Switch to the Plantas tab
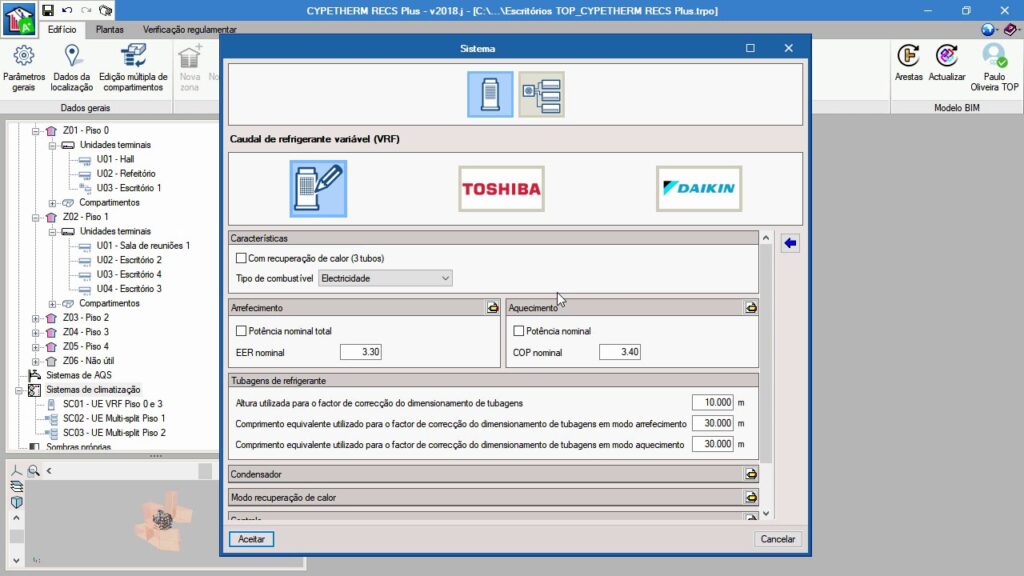1024x576 pixels. (110, 30)
